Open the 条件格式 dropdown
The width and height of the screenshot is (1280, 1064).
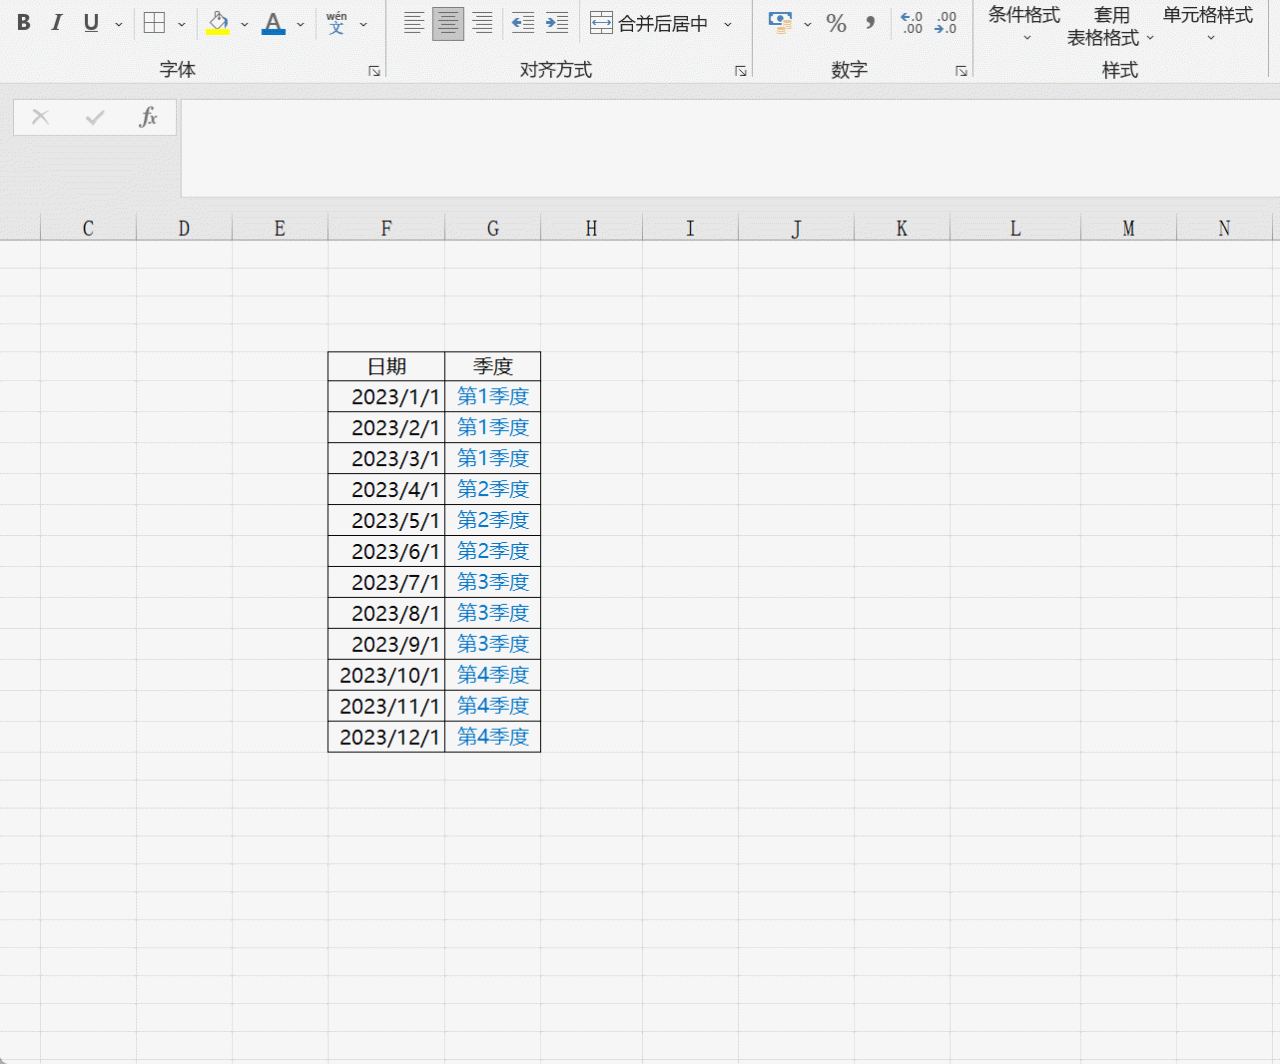(1024, 27)
